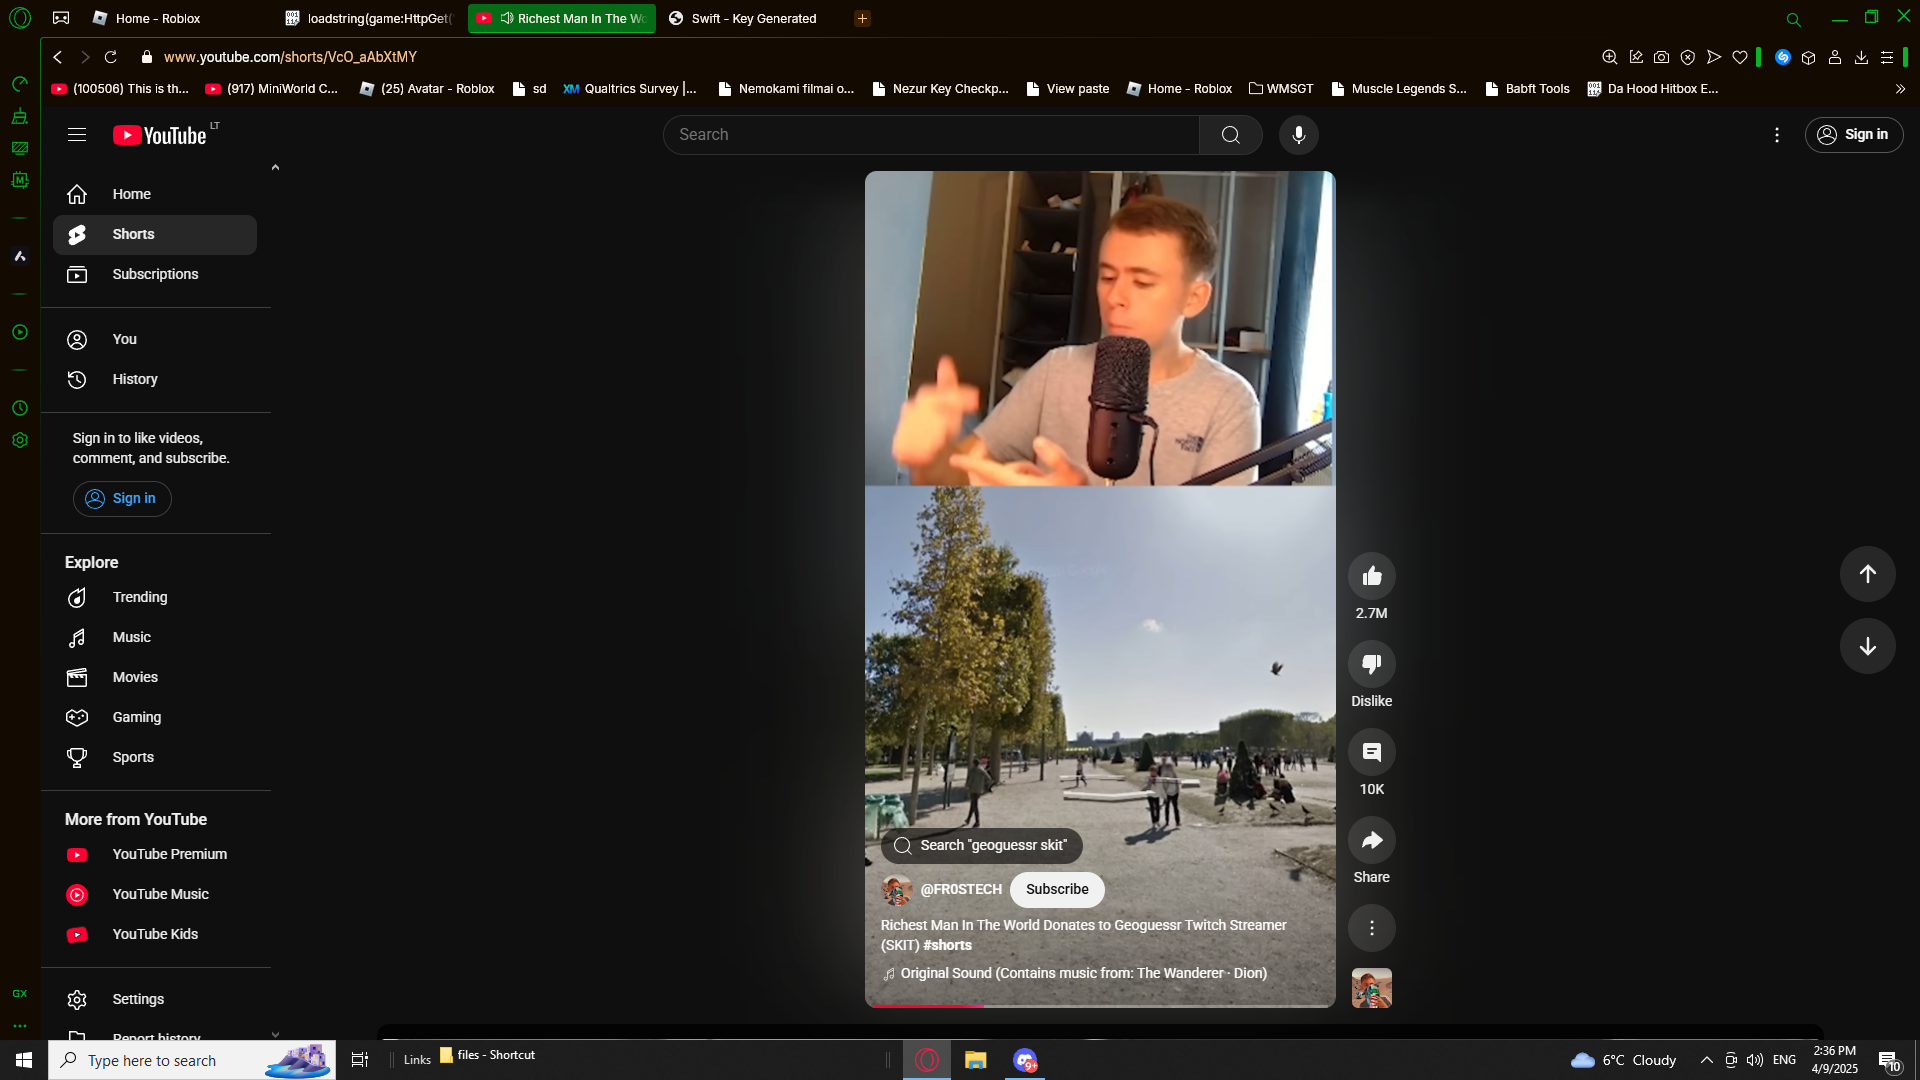Open Opera GX main menu
This screenshot has width=1920, height=1080.
pyautogui.click(x=20, y=18)
